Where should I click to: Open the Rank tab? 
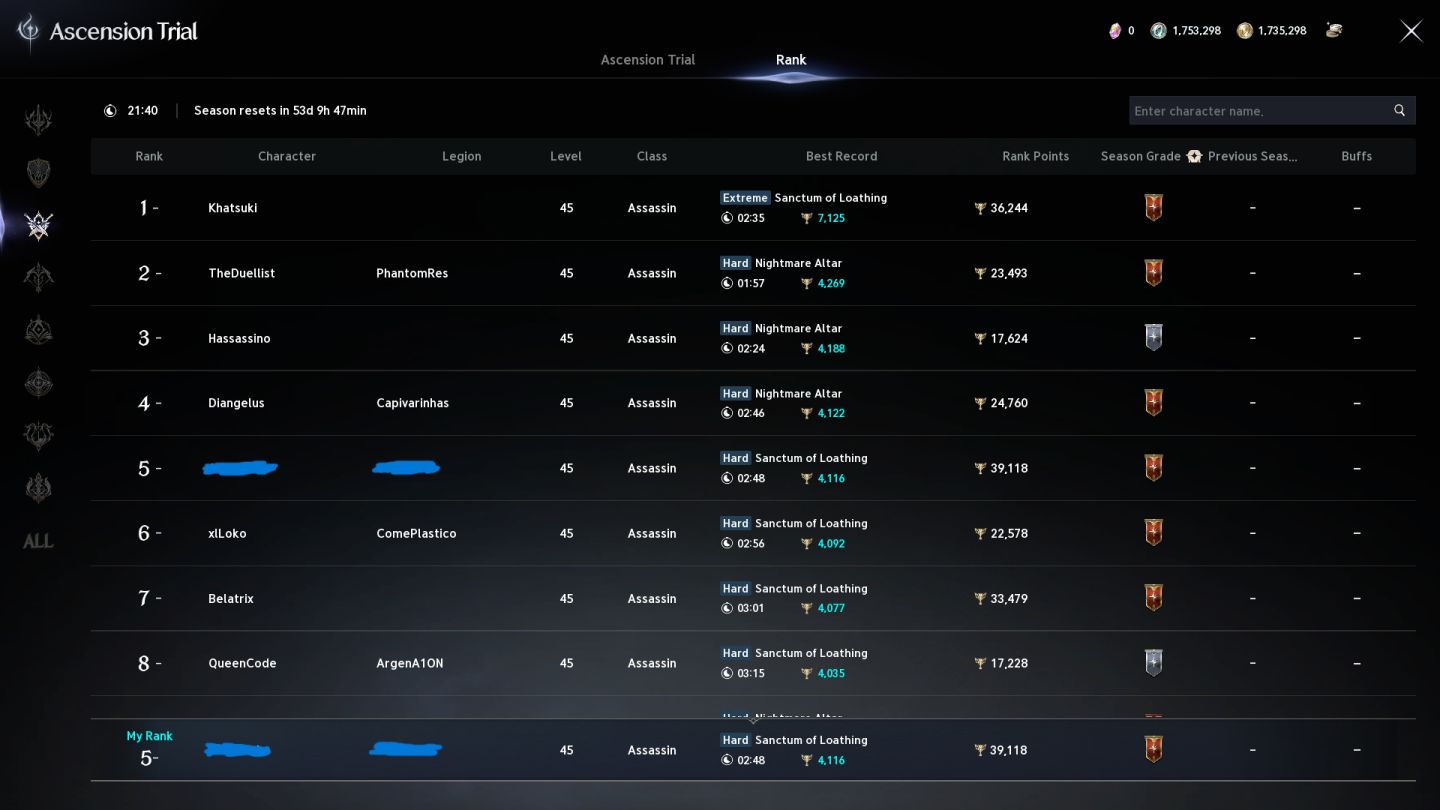click(x=791, y=60)
